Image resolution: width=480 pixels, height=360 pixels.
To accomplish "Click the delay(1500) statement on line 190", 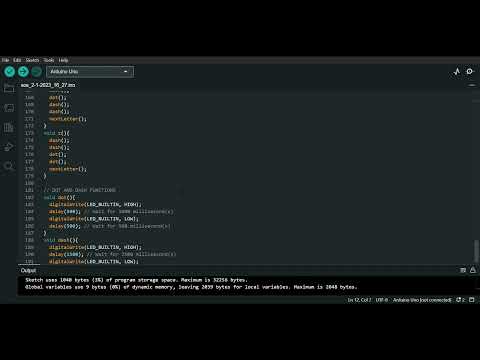I will click(66, 254).
